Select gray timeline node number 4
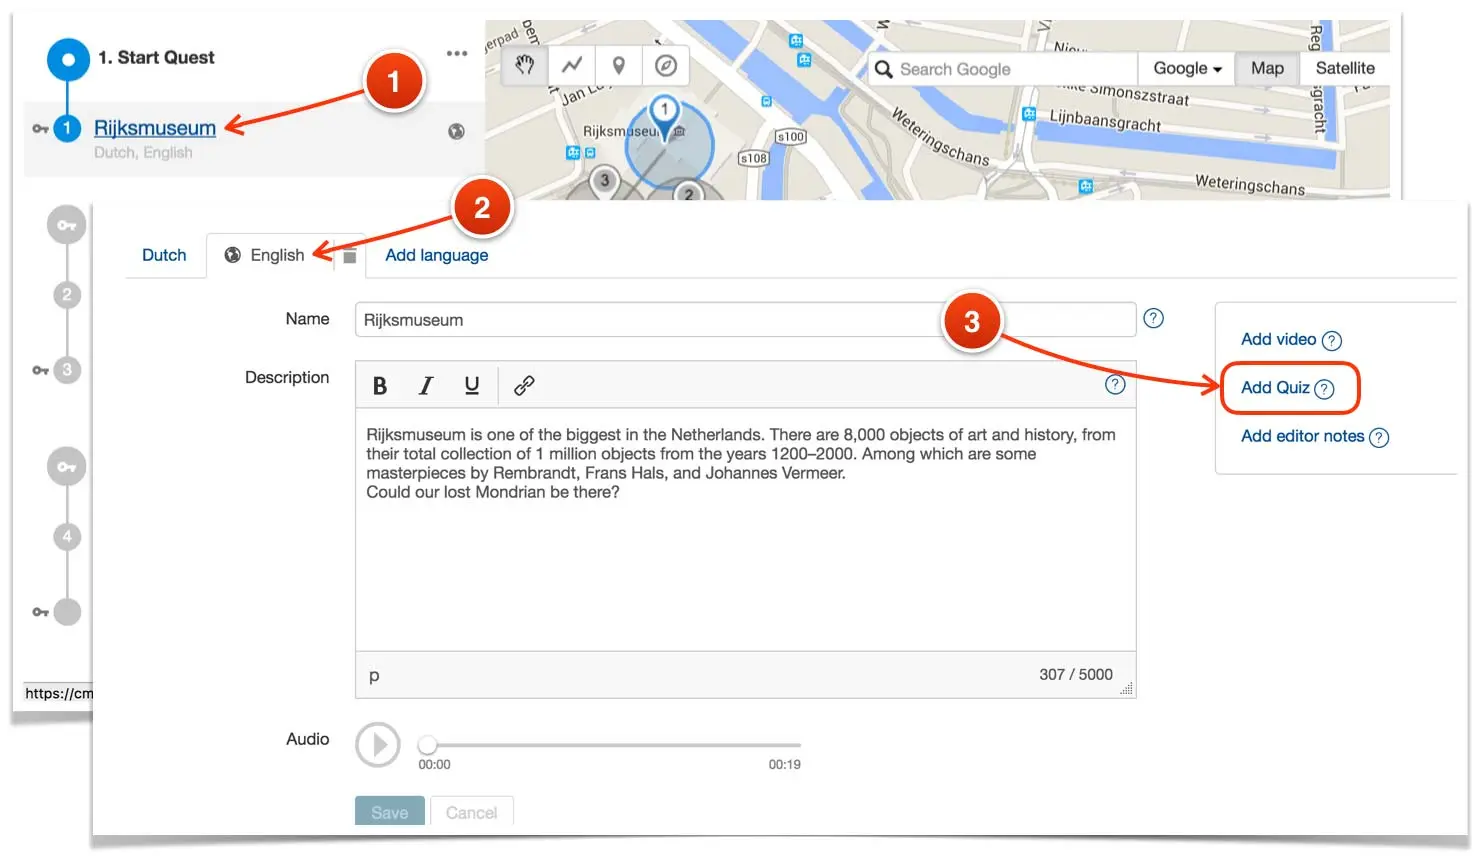Image resolution: width=1482 pixels, height=860 pixels. pyautogui.click(x=67, y=537)
